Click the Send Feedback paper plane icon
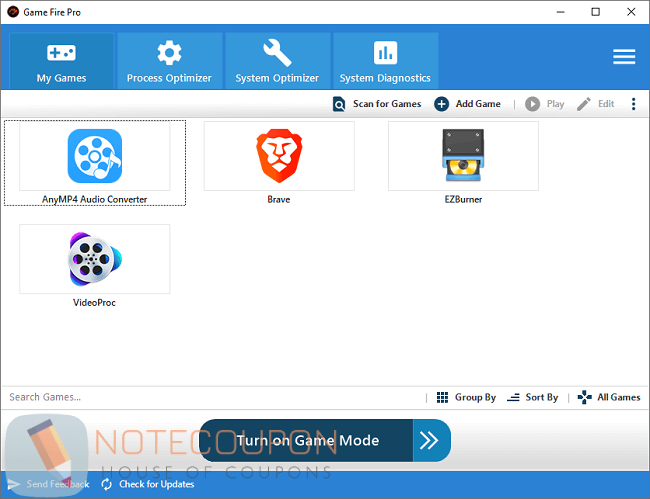The width and height of the screenshot is (650, 499). [x=14, y=484]
